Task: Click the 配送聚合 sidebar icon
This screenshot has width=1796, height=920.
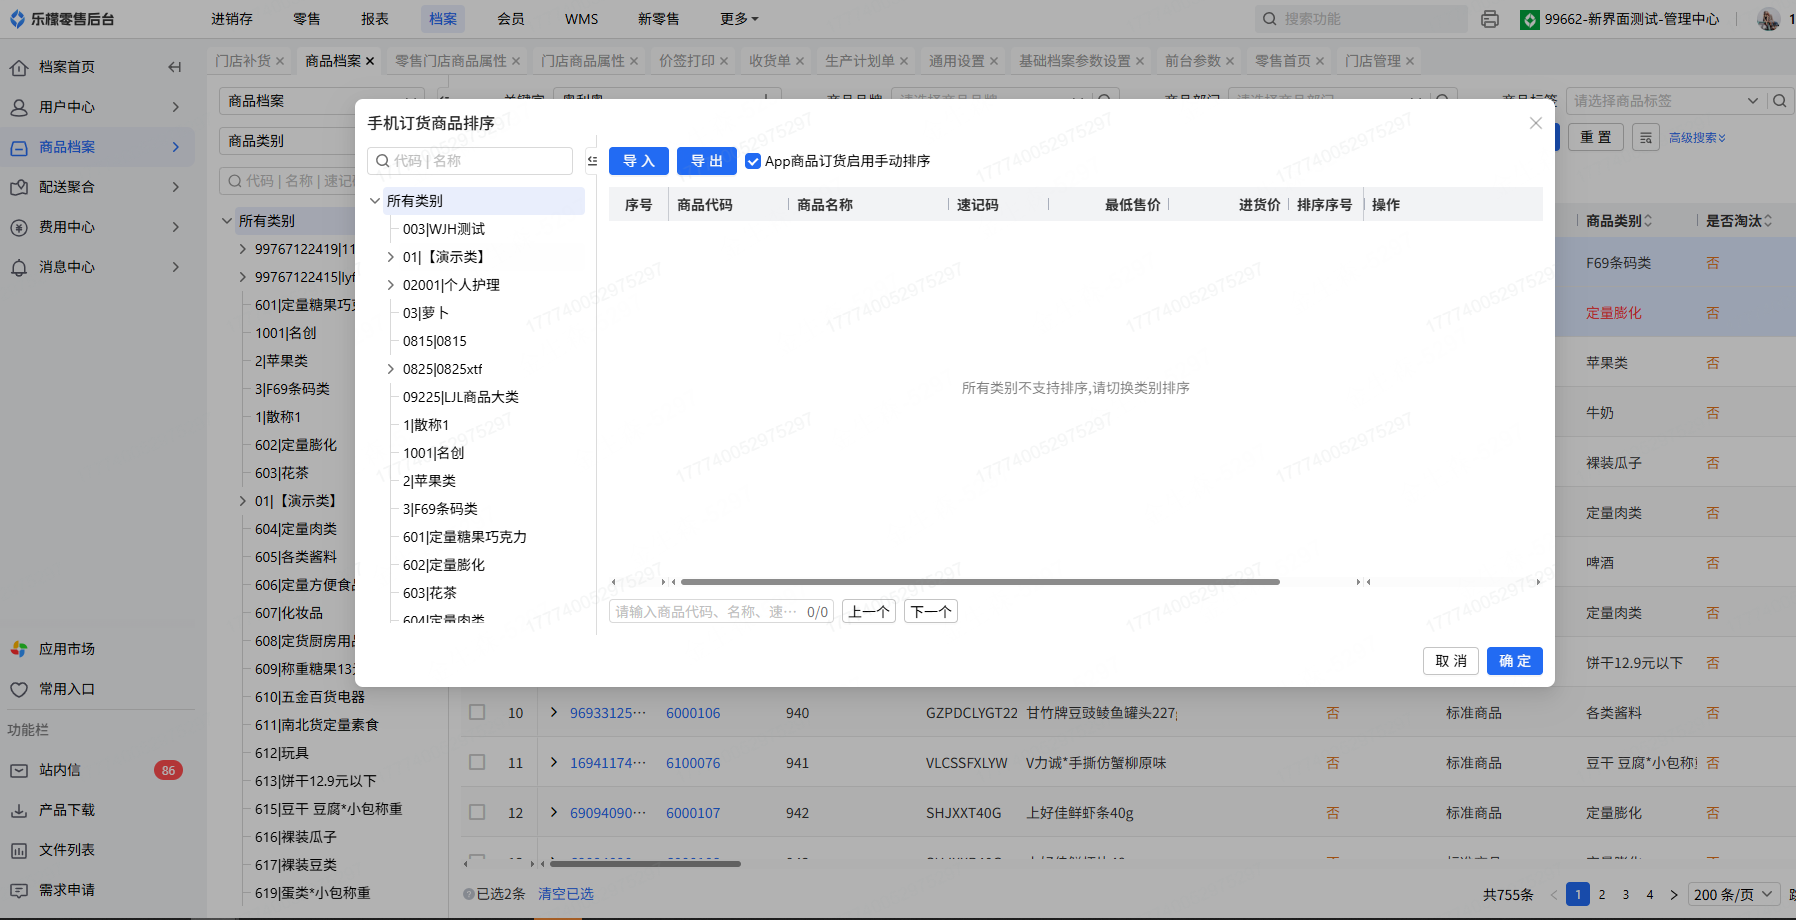Action: (19, 187)
